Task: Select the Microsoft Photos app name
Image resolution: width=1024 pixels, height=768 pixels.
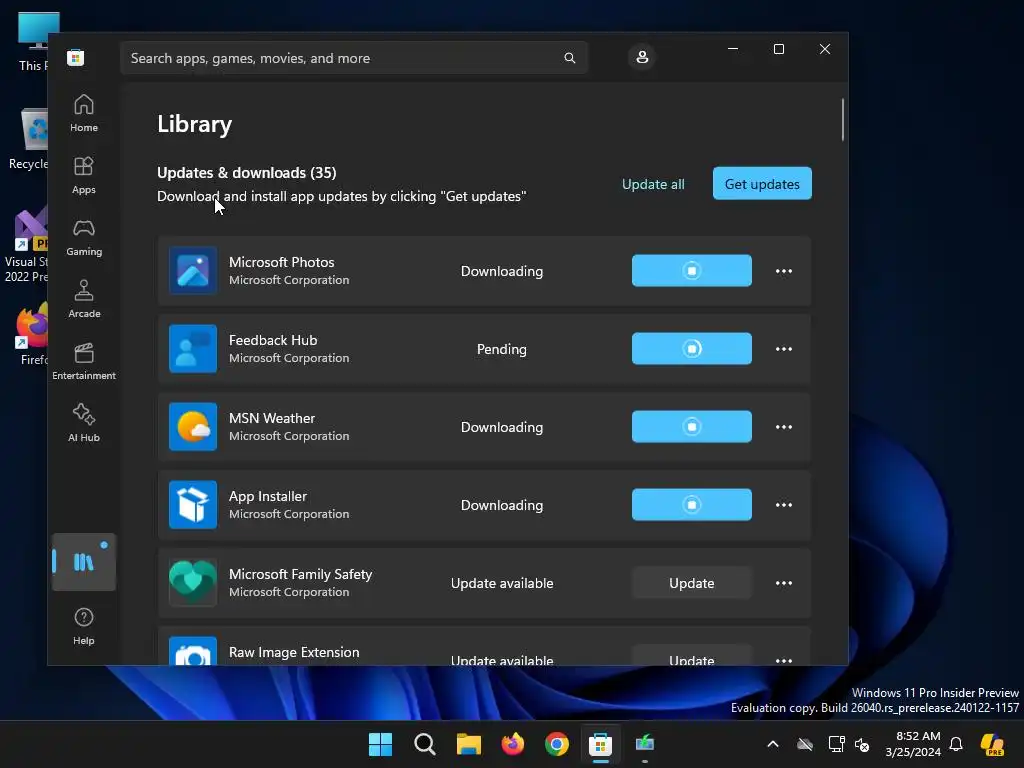Action: (x=281, y=262)
